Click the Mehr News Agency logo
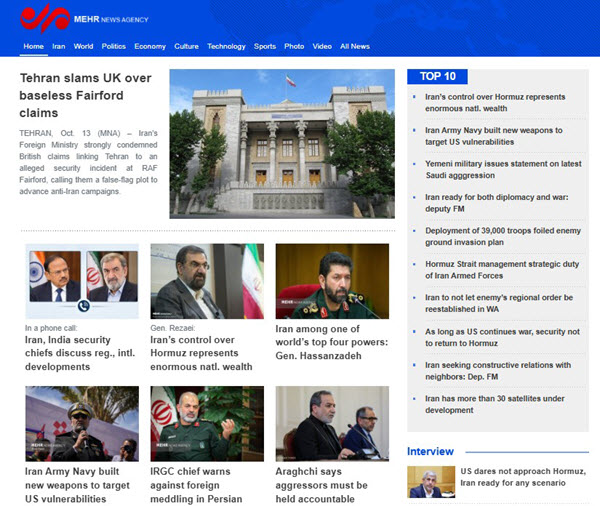600x506 pixels. click(84, 18)
